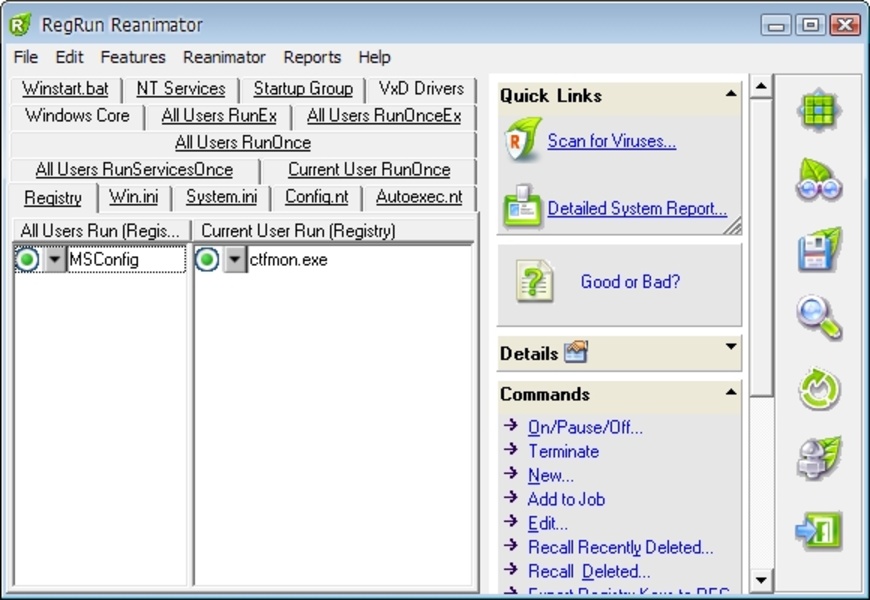The image size is (870, 600).
Task: Click the printer with leaf sidebar icon
Action: (819, 457)
